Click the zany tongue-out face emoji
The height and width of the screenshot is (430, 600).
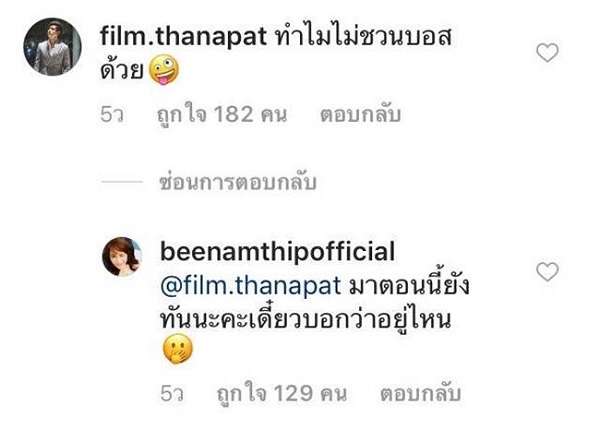(163, 69)
